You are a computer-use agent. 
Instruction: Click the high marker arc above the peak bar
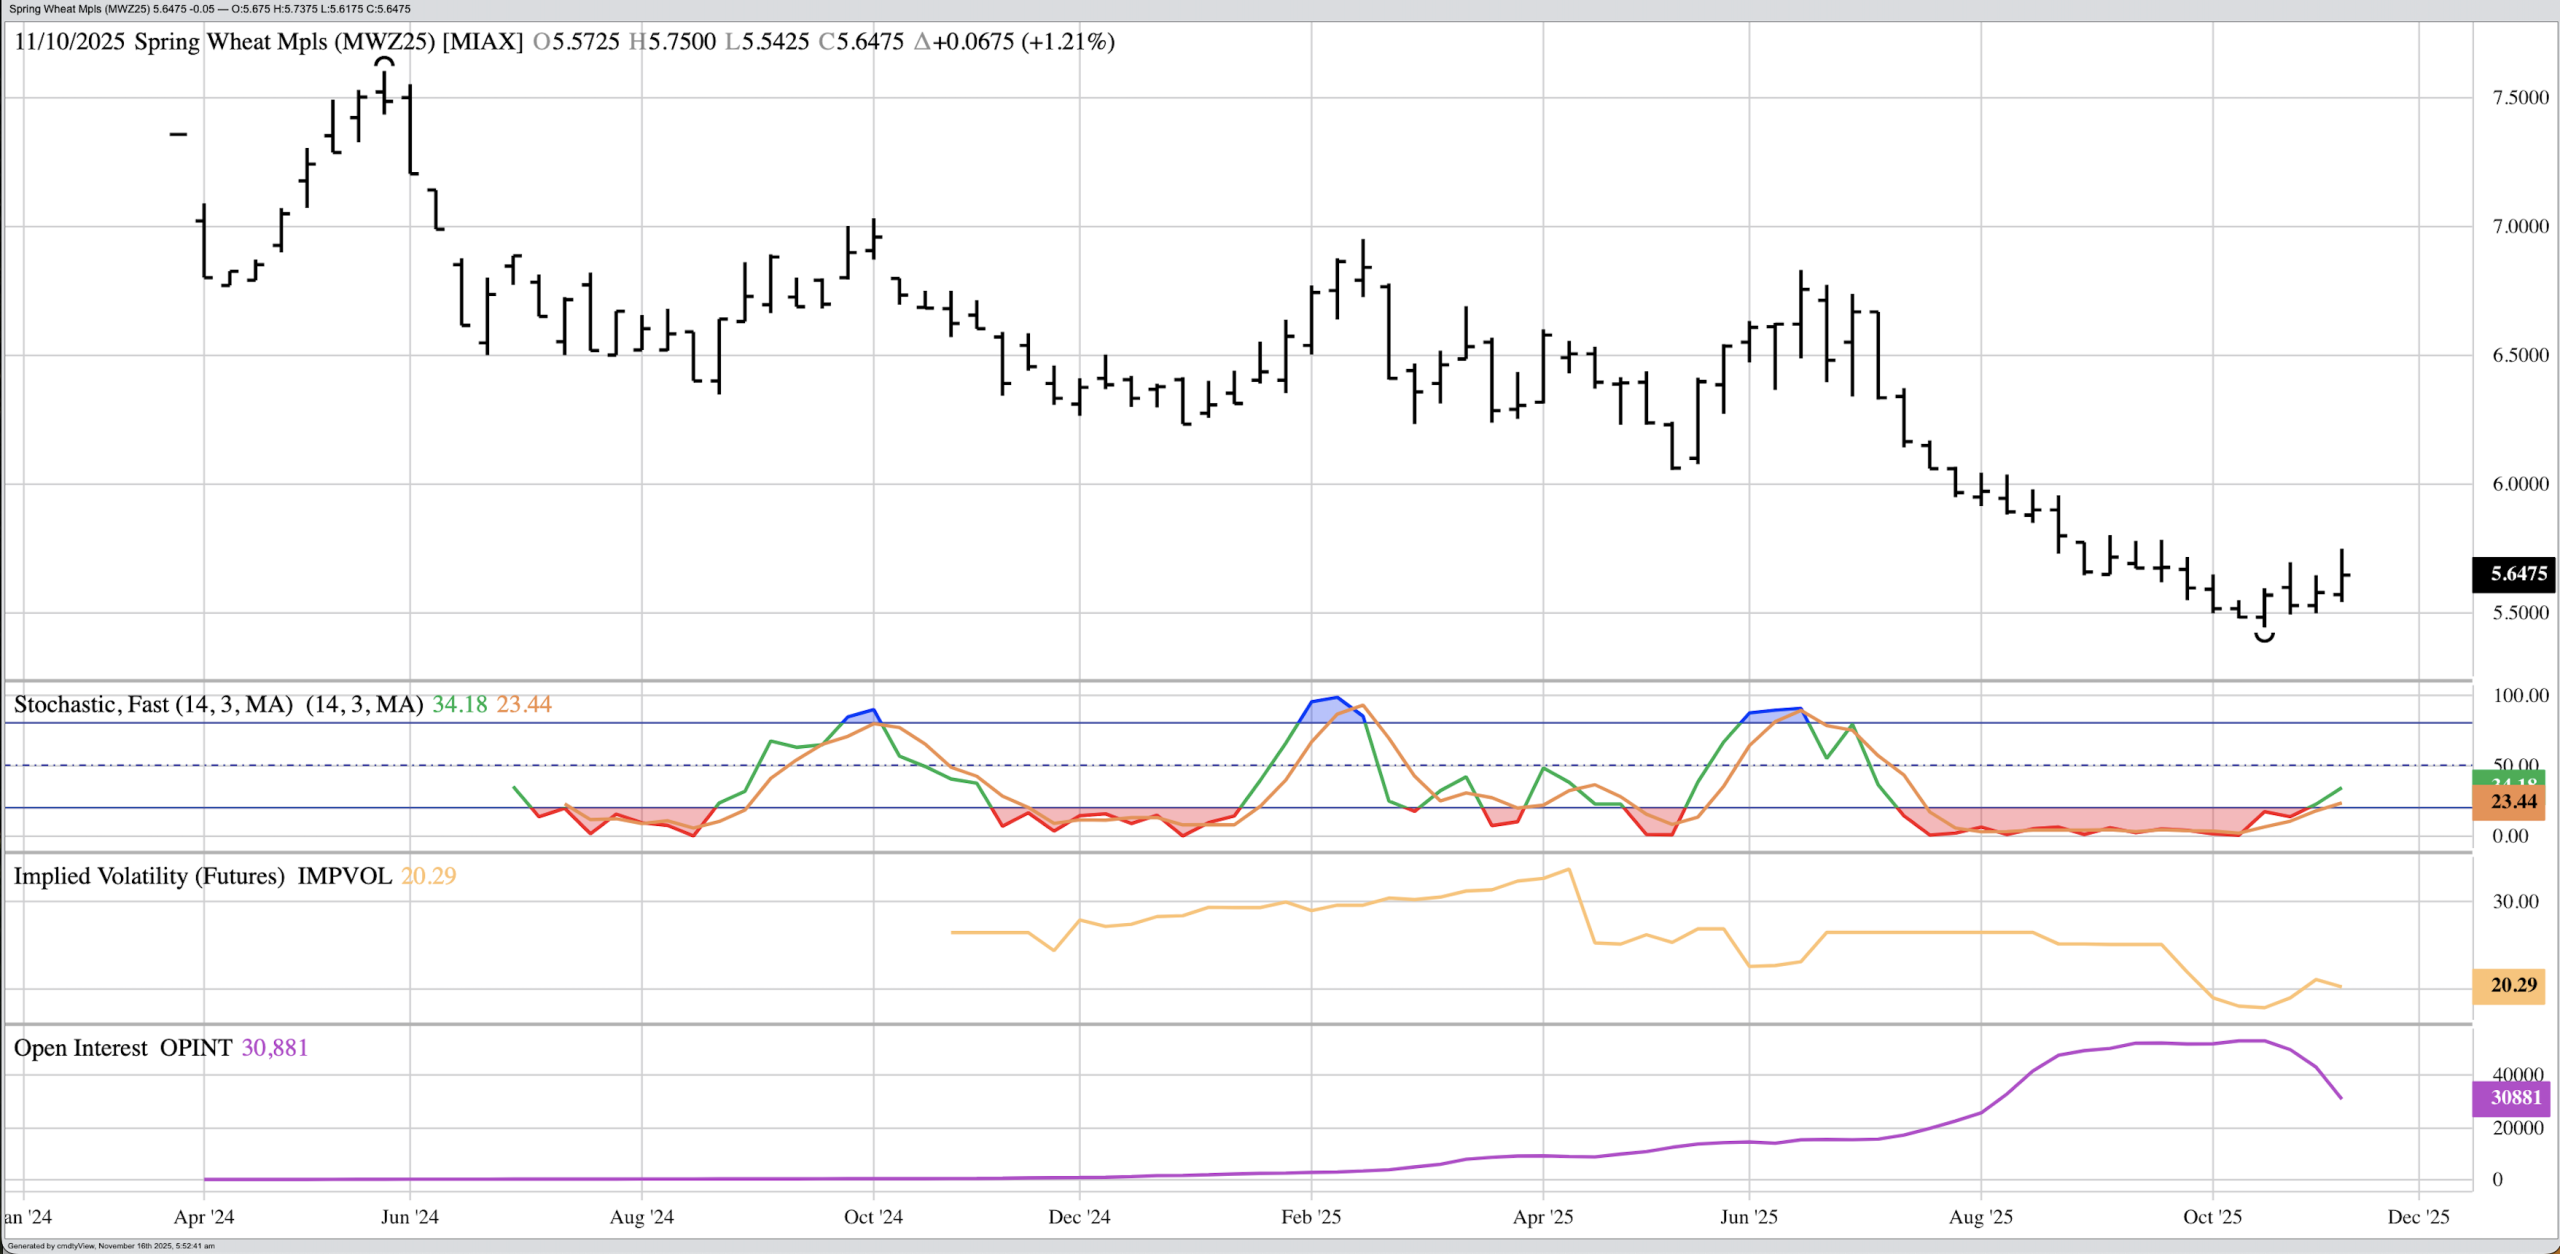[384, 62]
